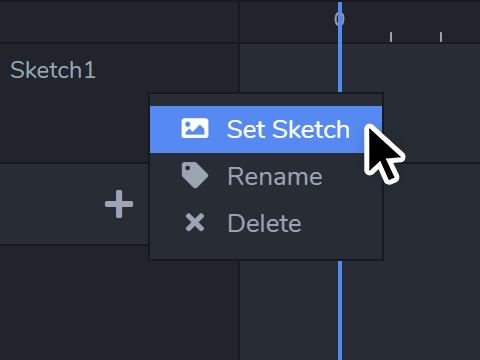Screen dimensions: 480x360
Task: Click the blue playhead in the Sketch1 row
Action: point(340,68)
